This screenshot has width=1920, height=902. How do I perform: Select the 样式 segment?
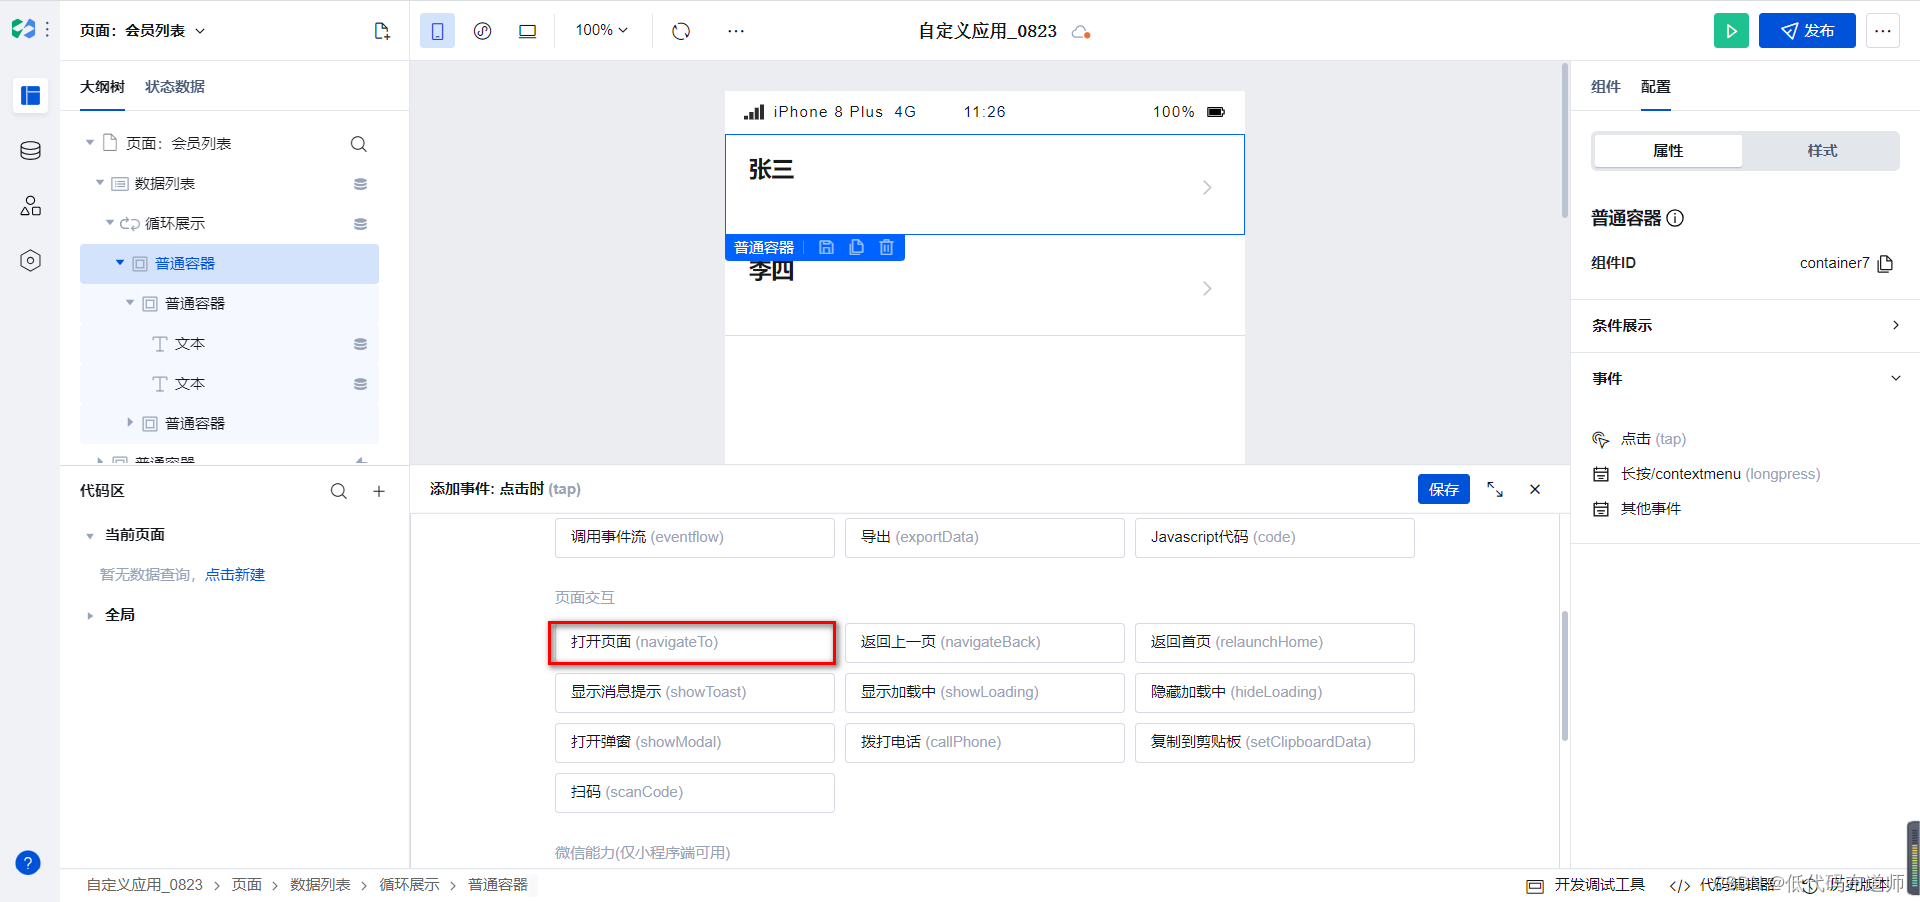[x=1822, y=151]
